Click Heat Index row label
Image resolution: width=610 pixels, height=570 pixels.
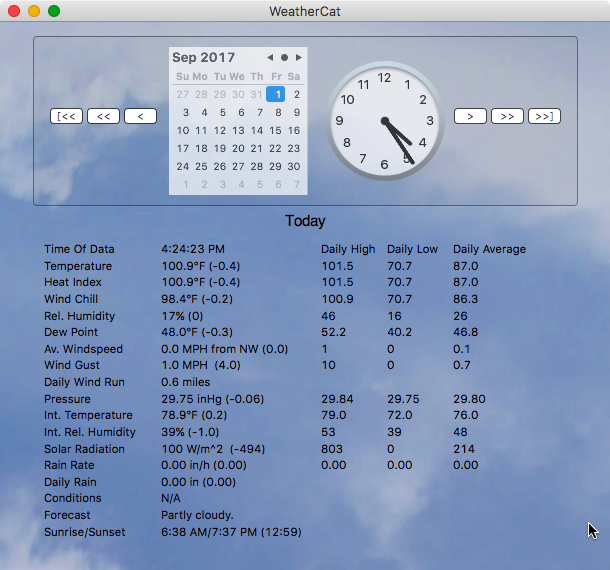click(x=73, y=282)
